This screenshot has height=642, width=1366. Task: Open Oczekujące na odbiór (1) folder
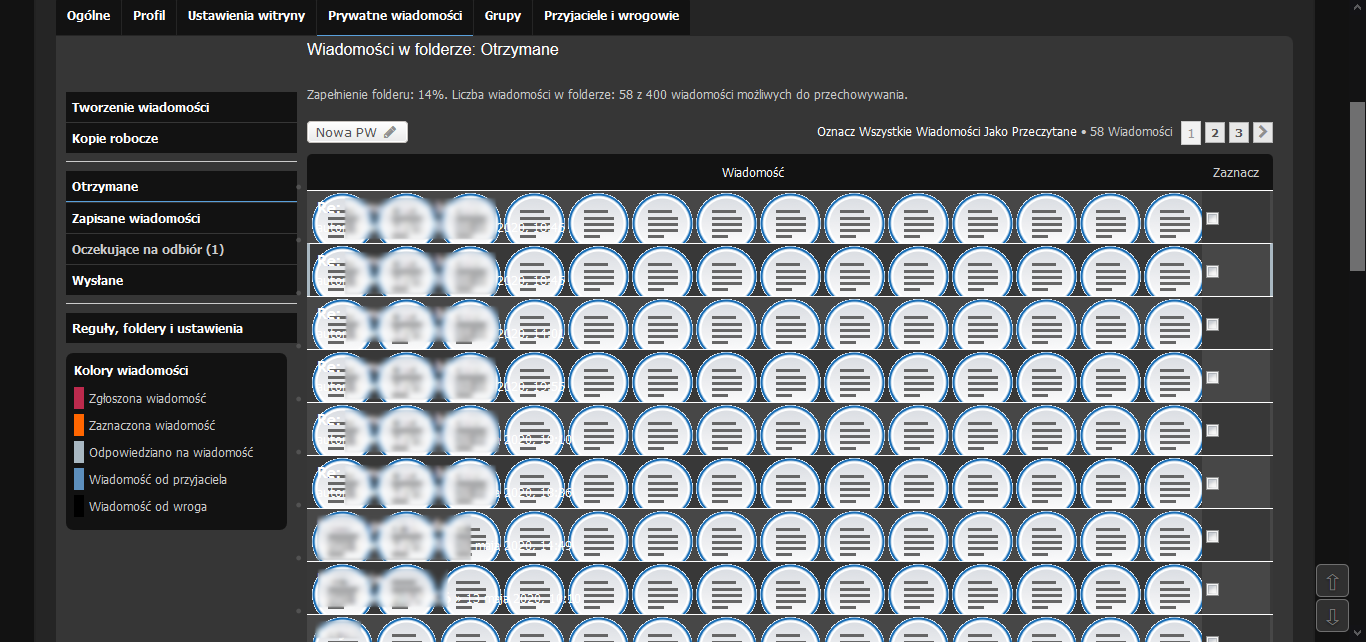(147, 249)
